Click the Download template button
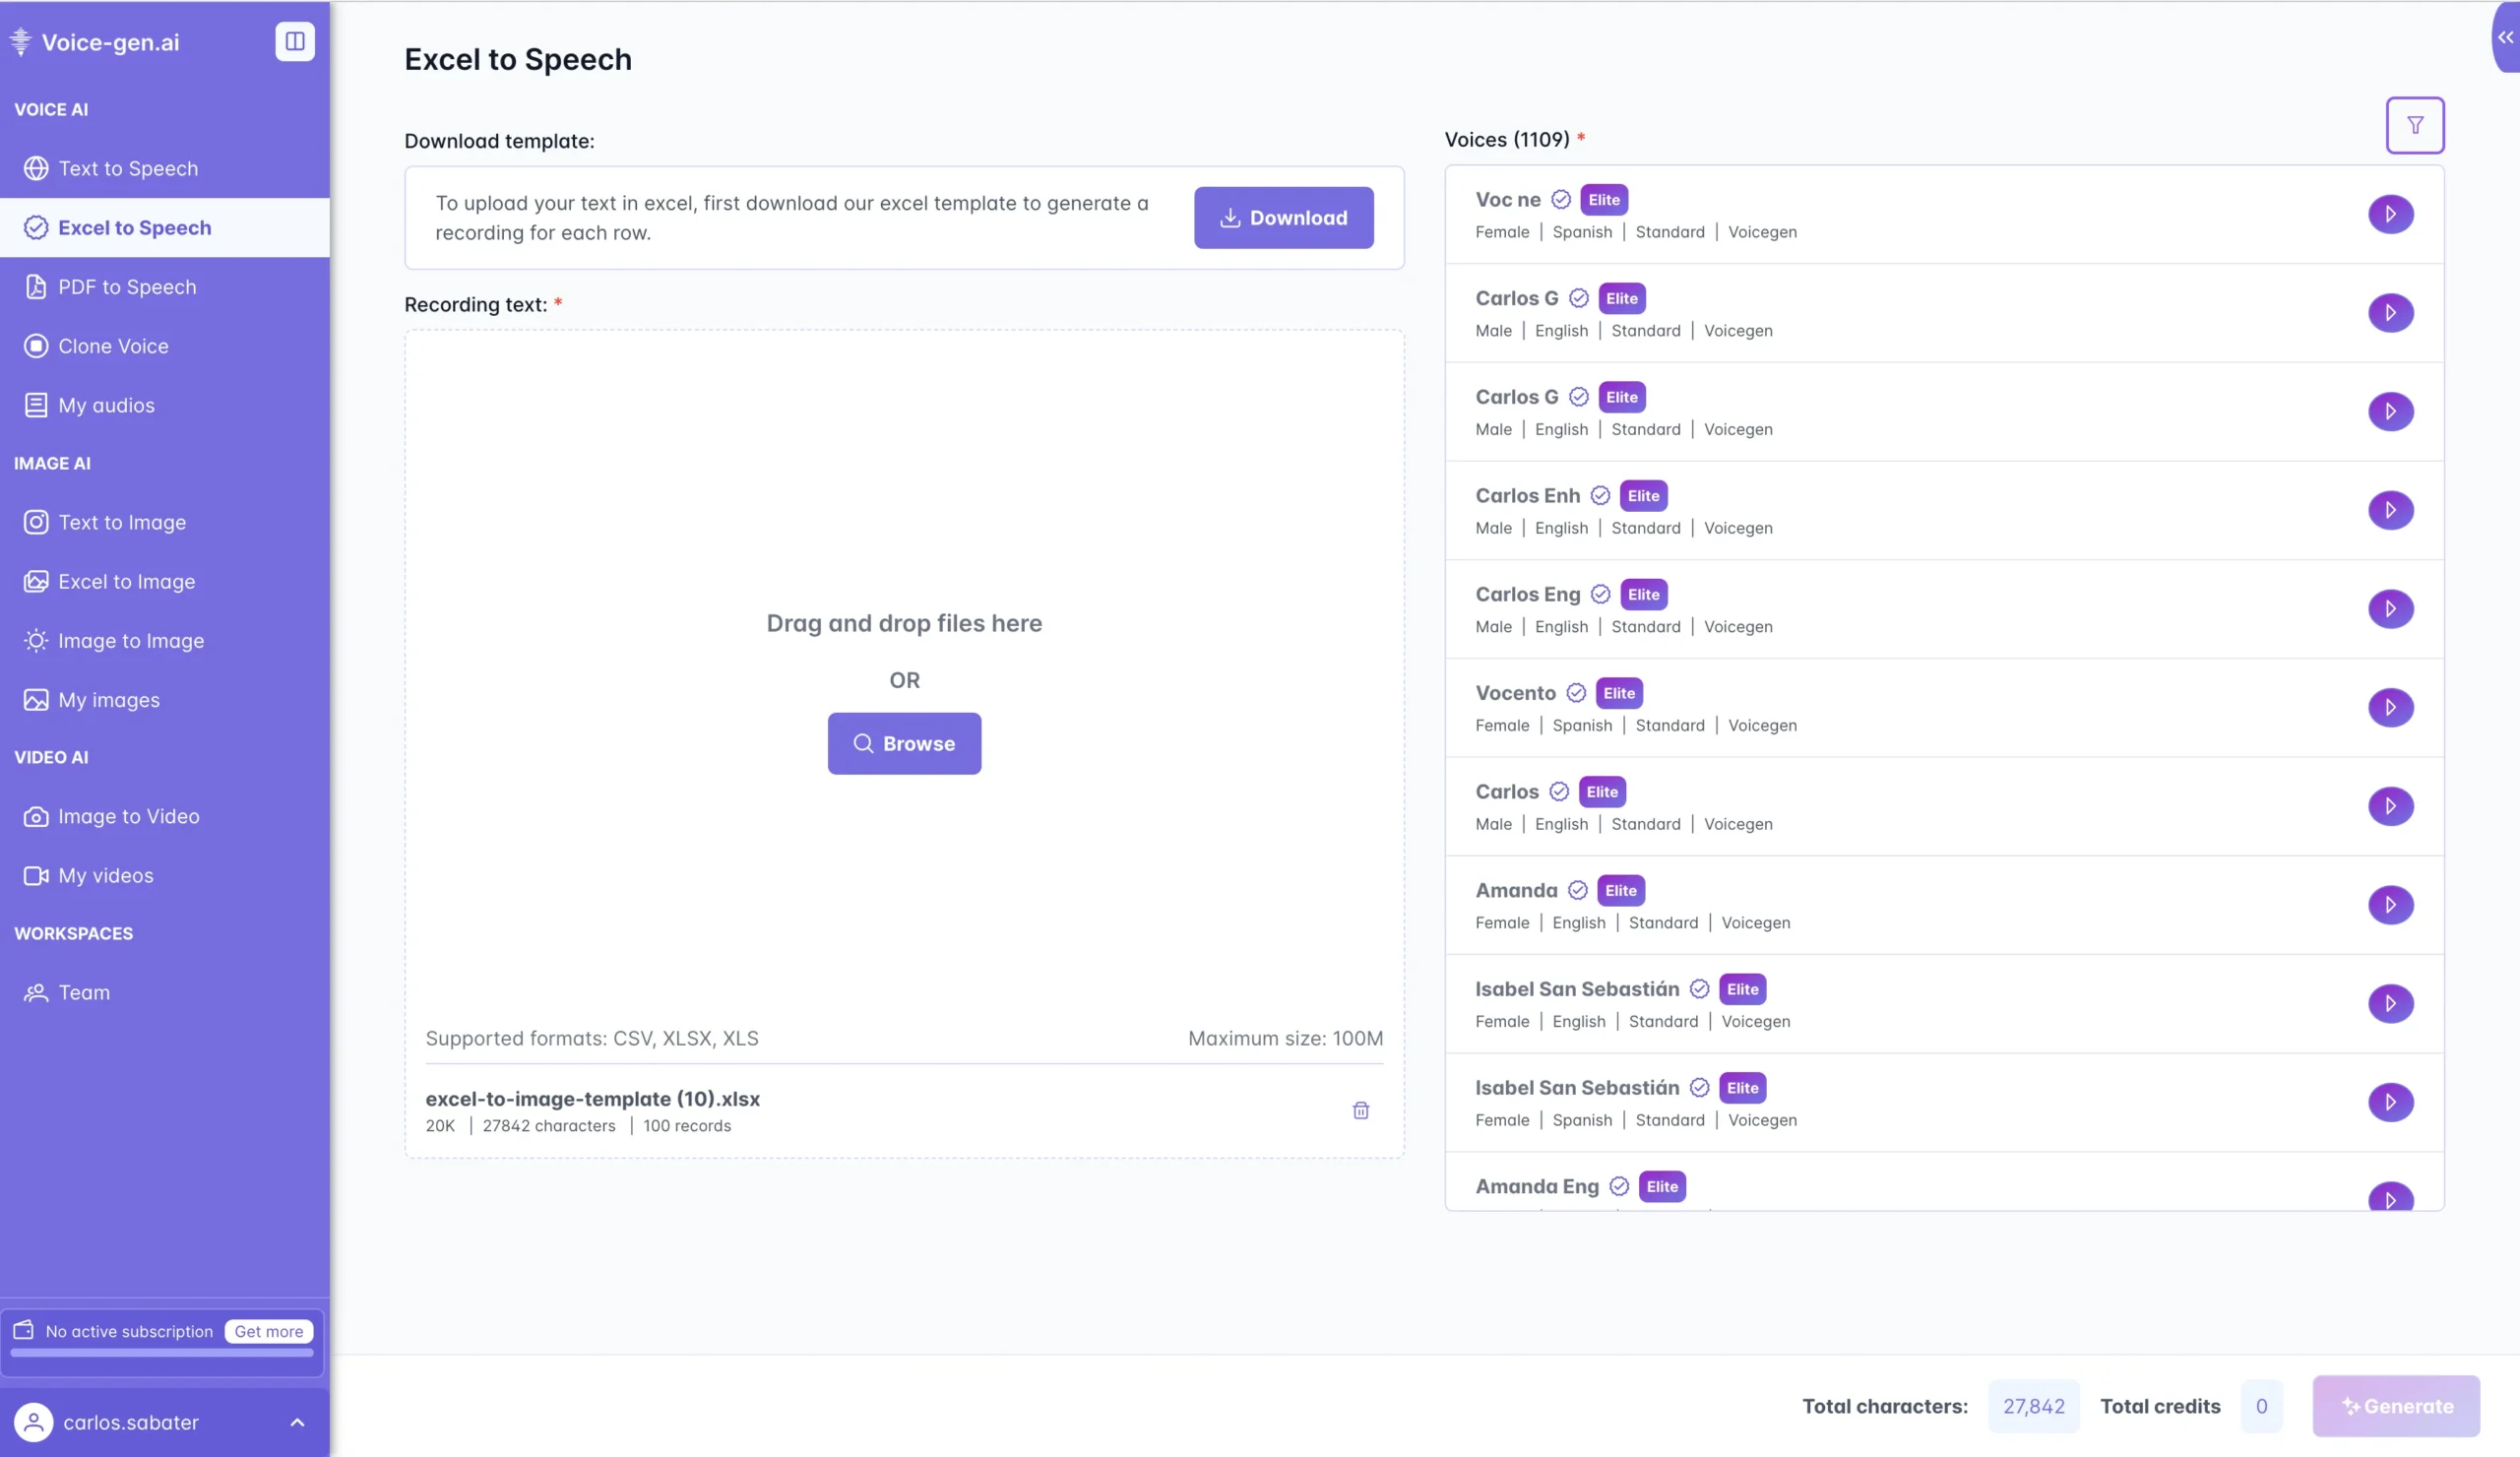This screenshot has width=2520, height=1457. pos(1283,217)
